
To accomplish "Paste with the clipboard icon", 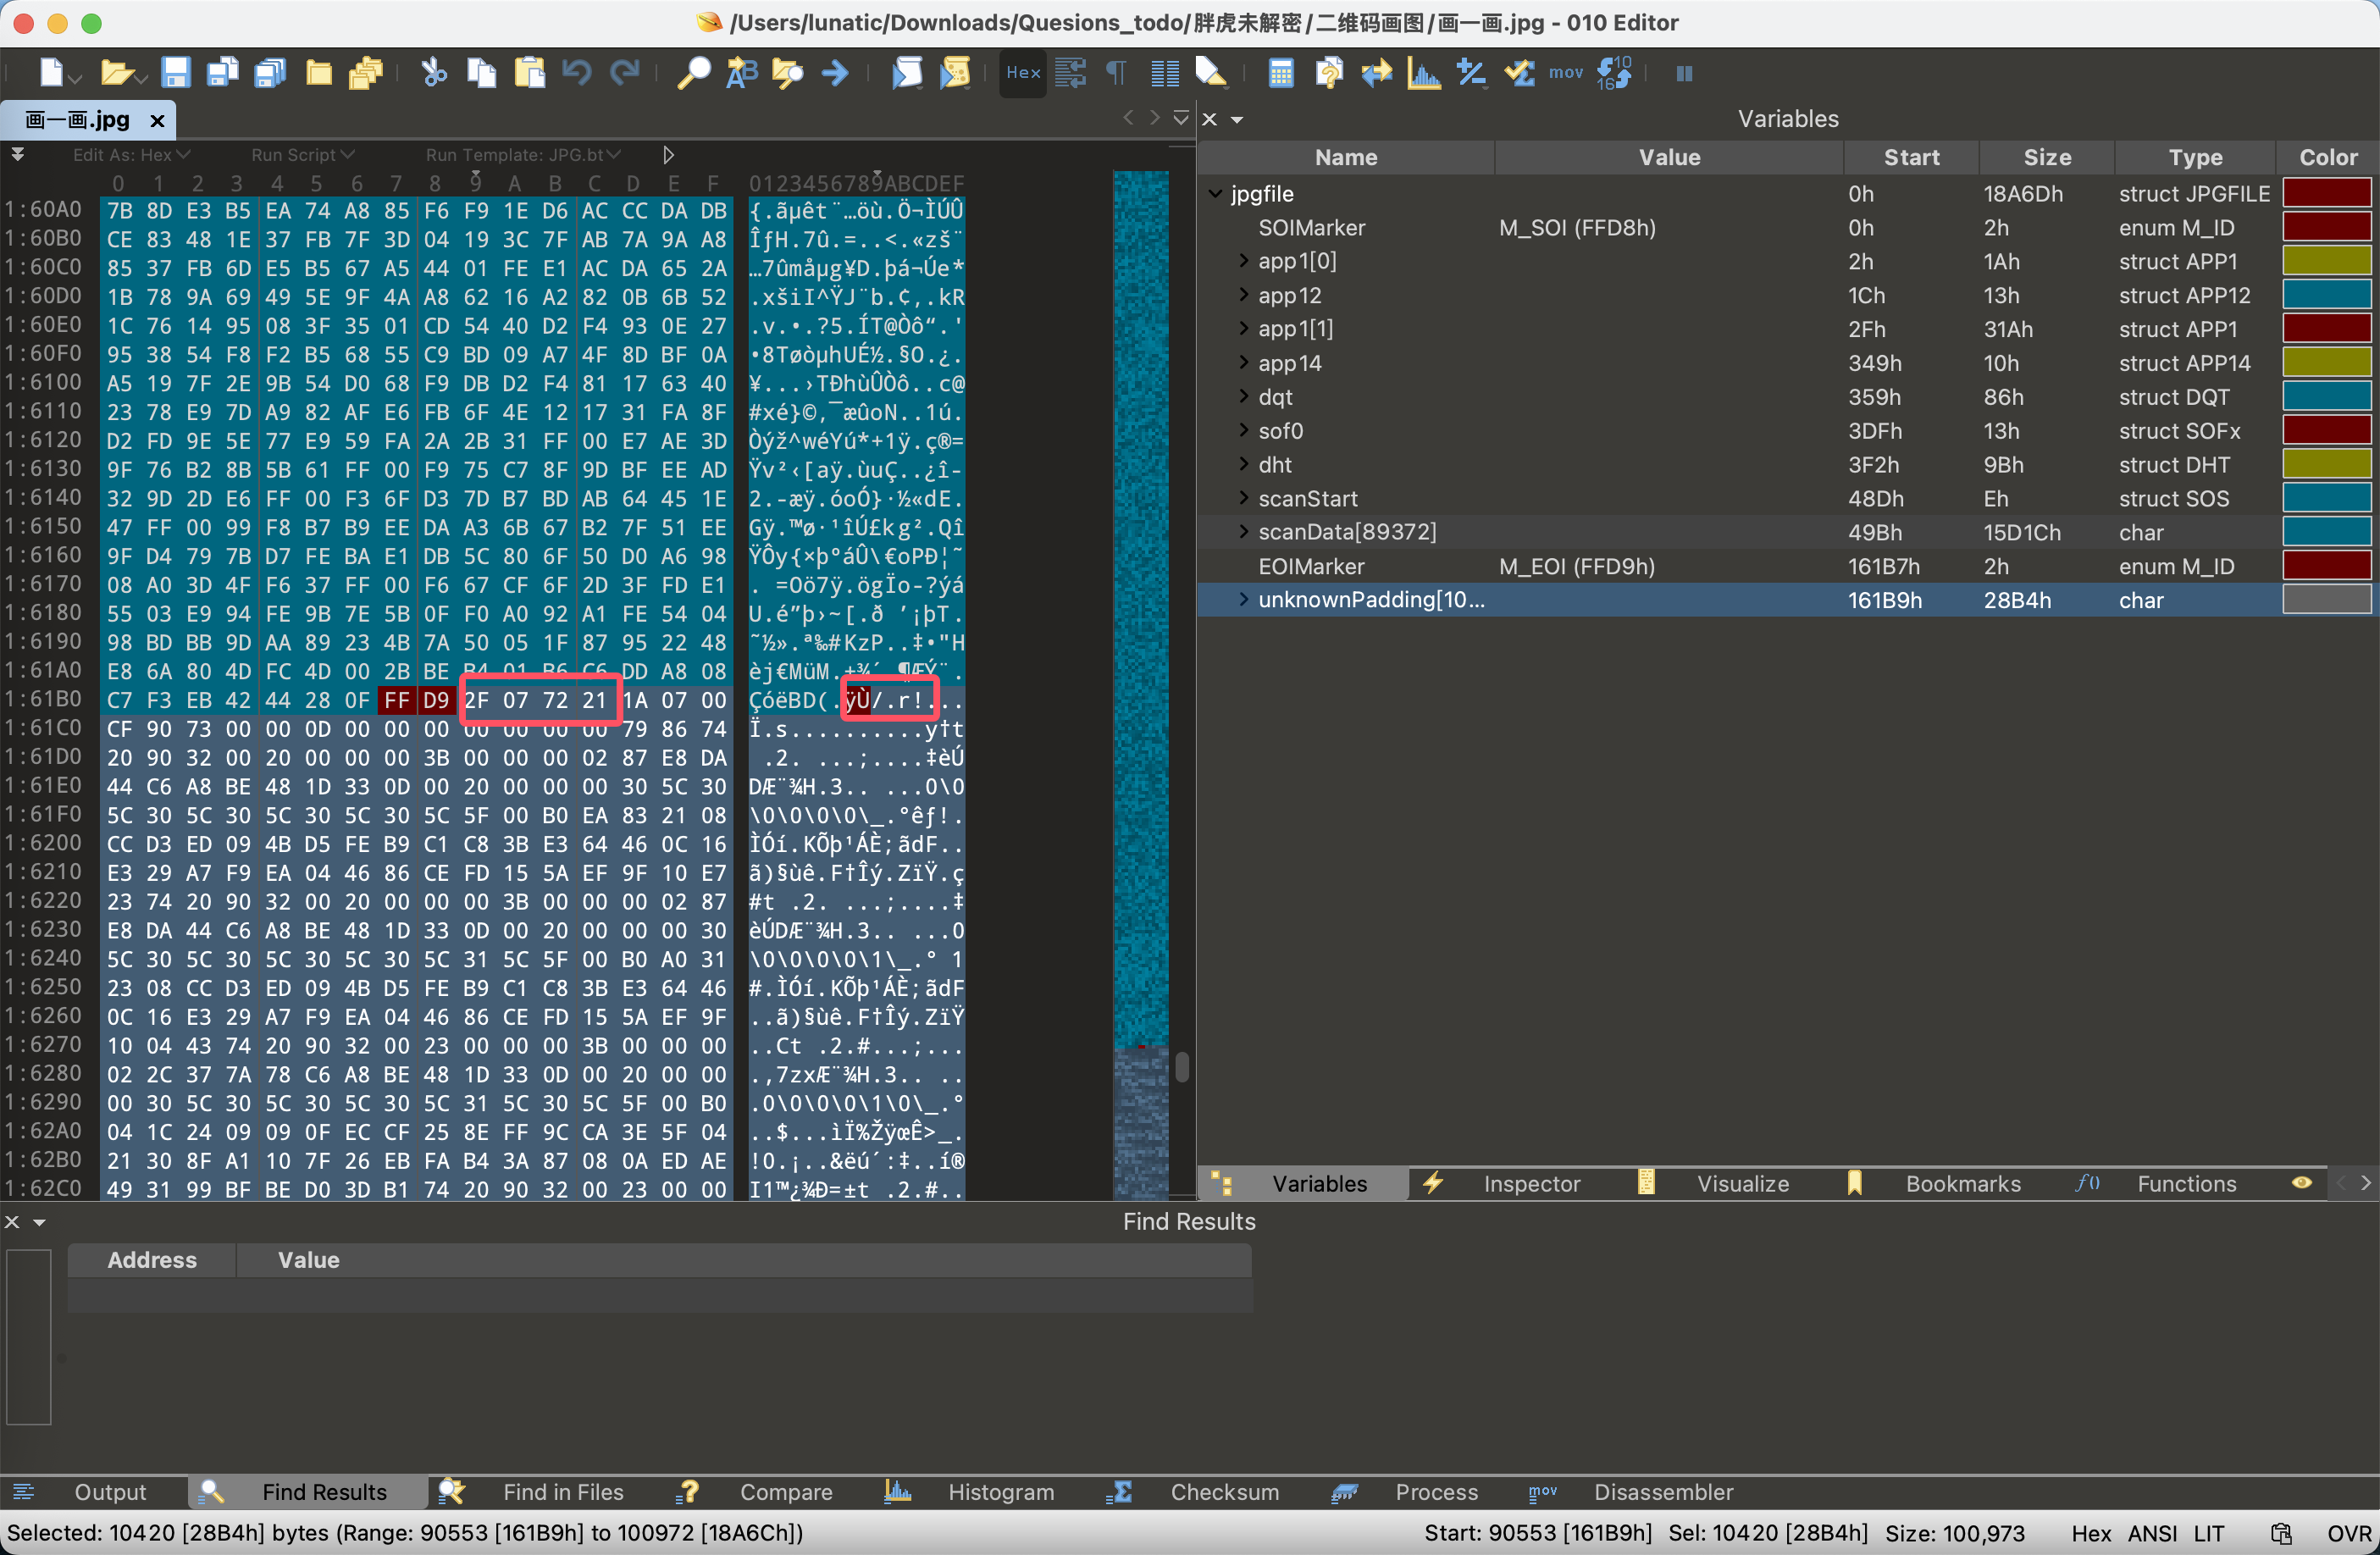I will (530, 73).
